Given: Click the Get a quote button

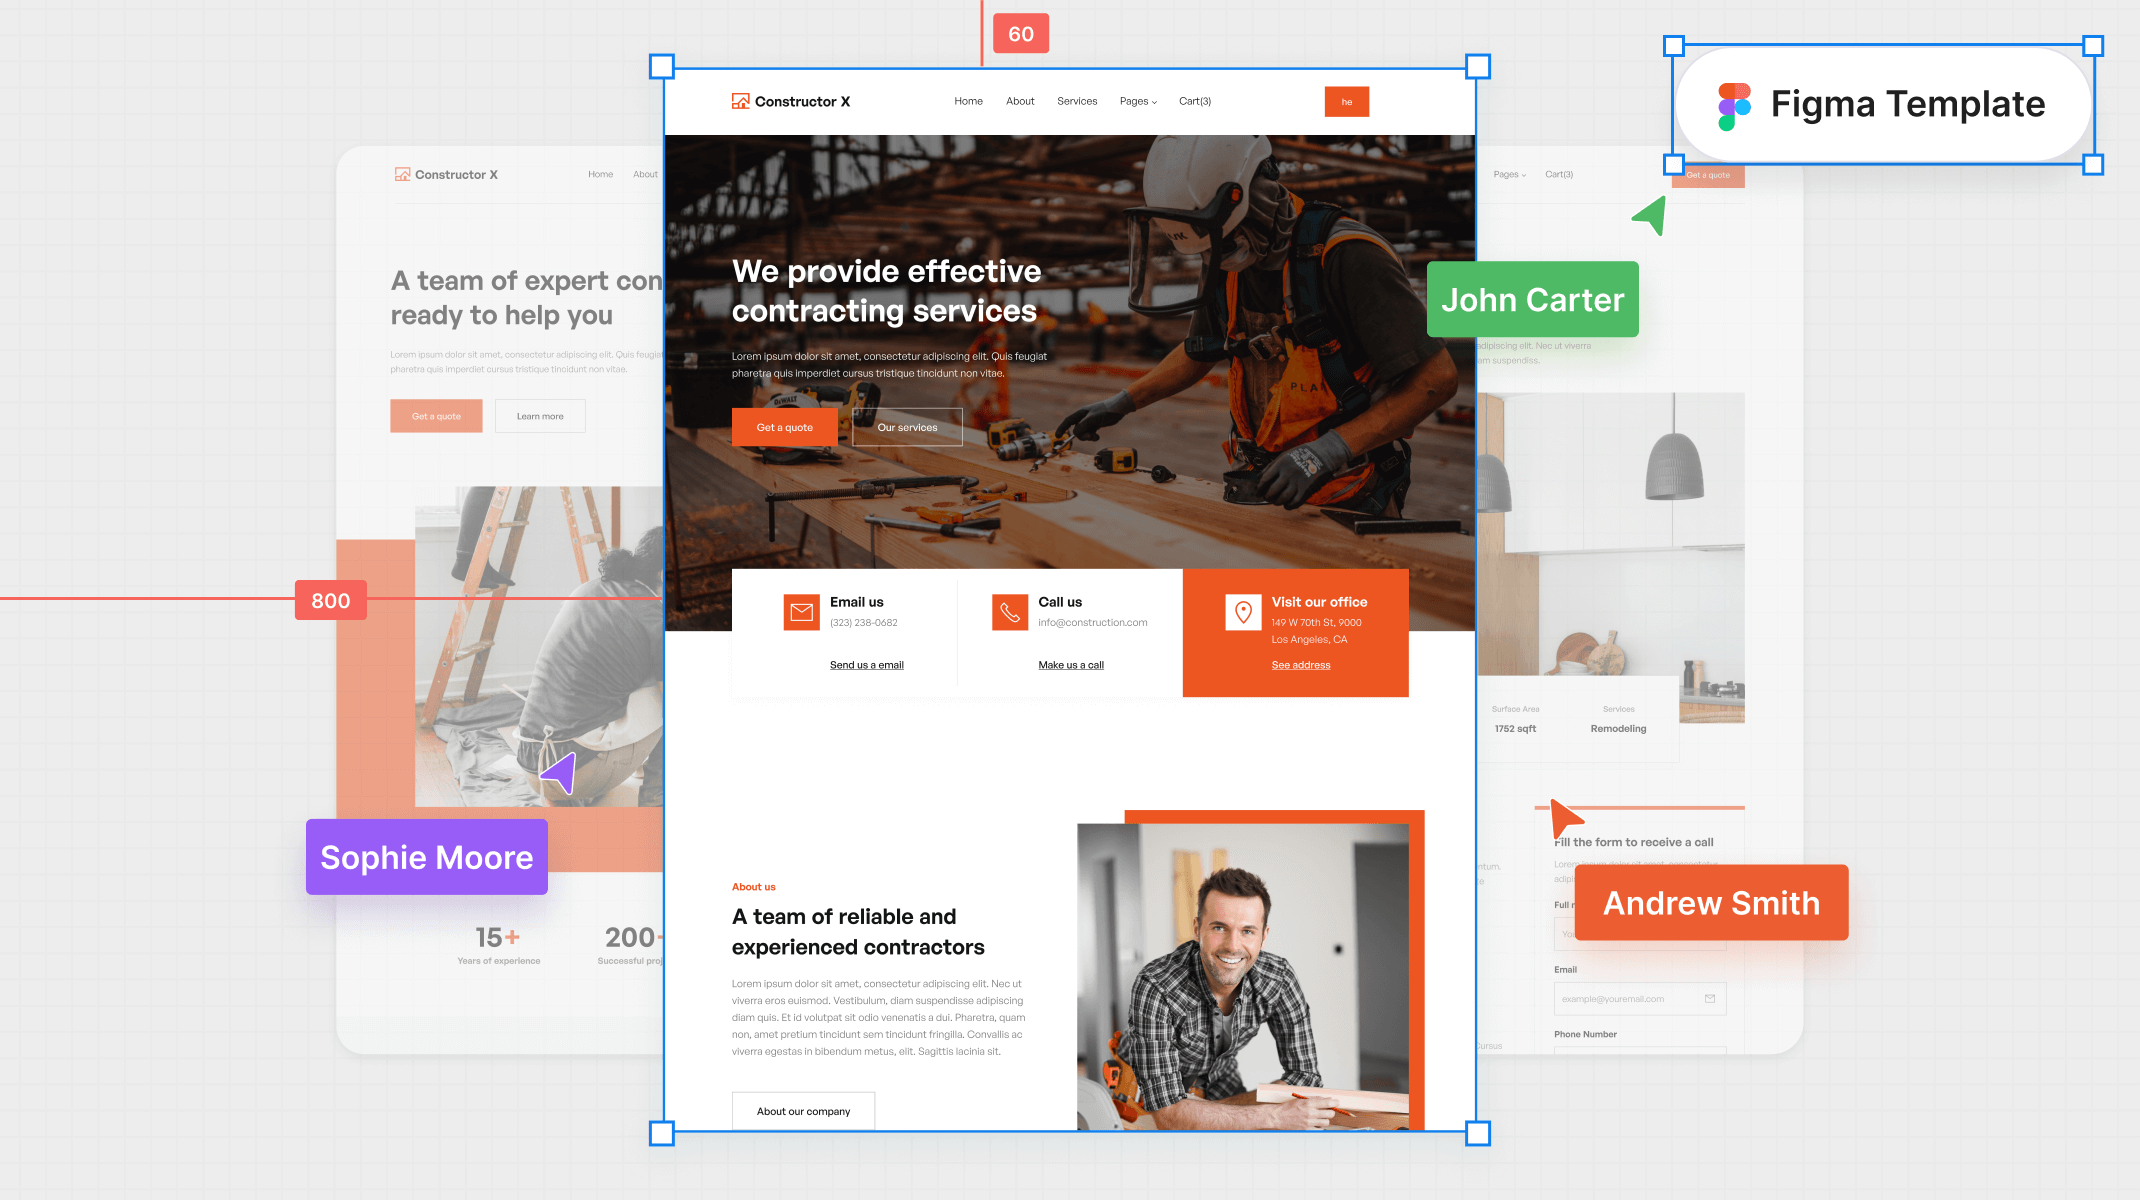Looking at the screenshot, I should pos(785,425).
